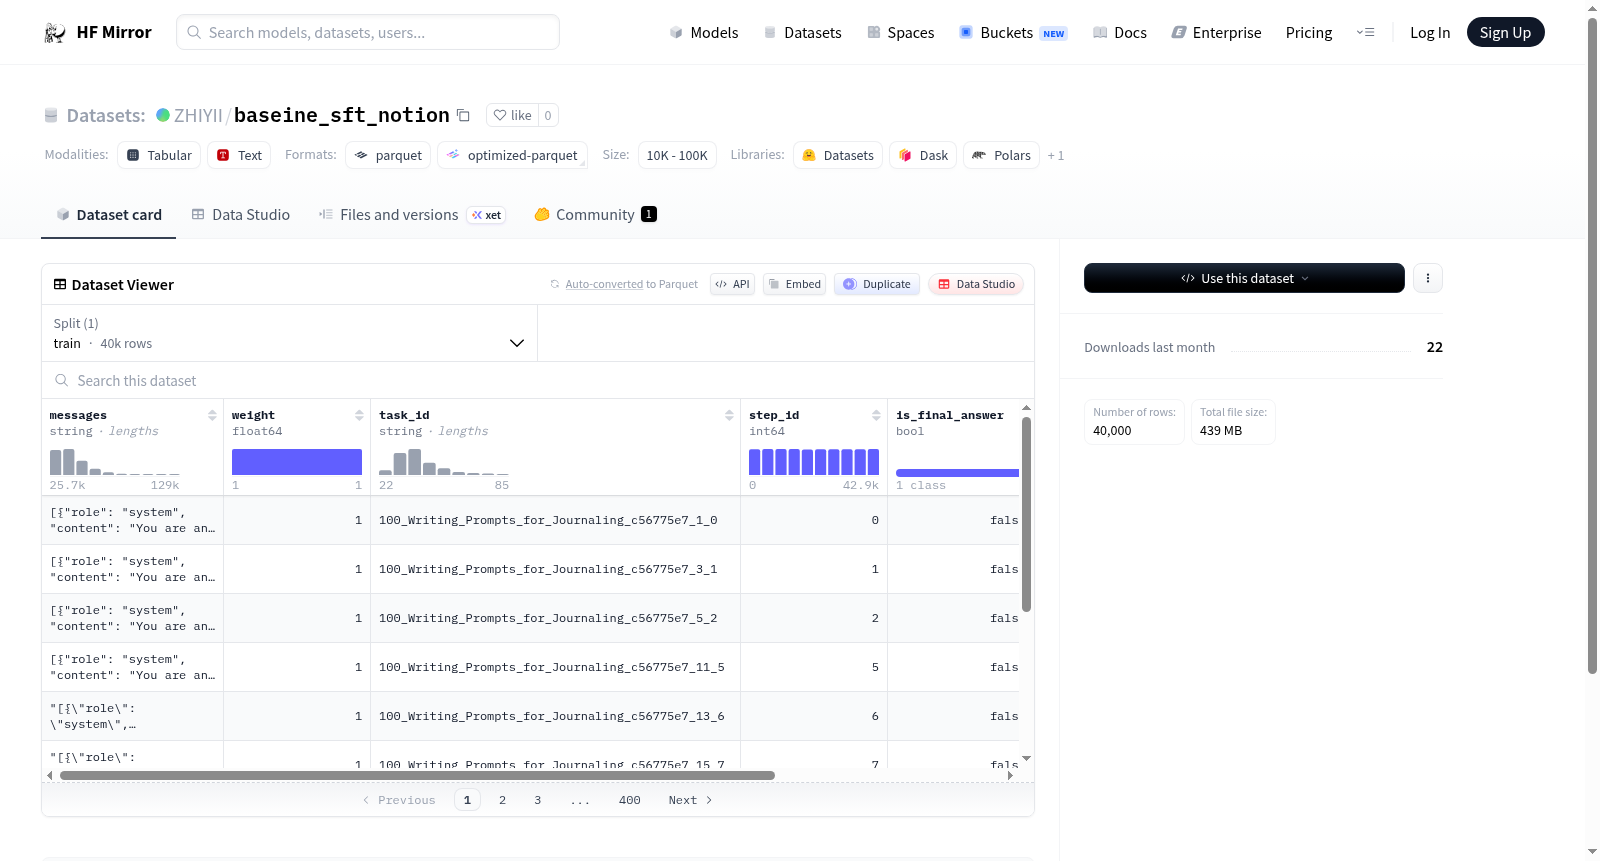Sort the step_id column
The image size is (1600, 861).
pos(876,415)
